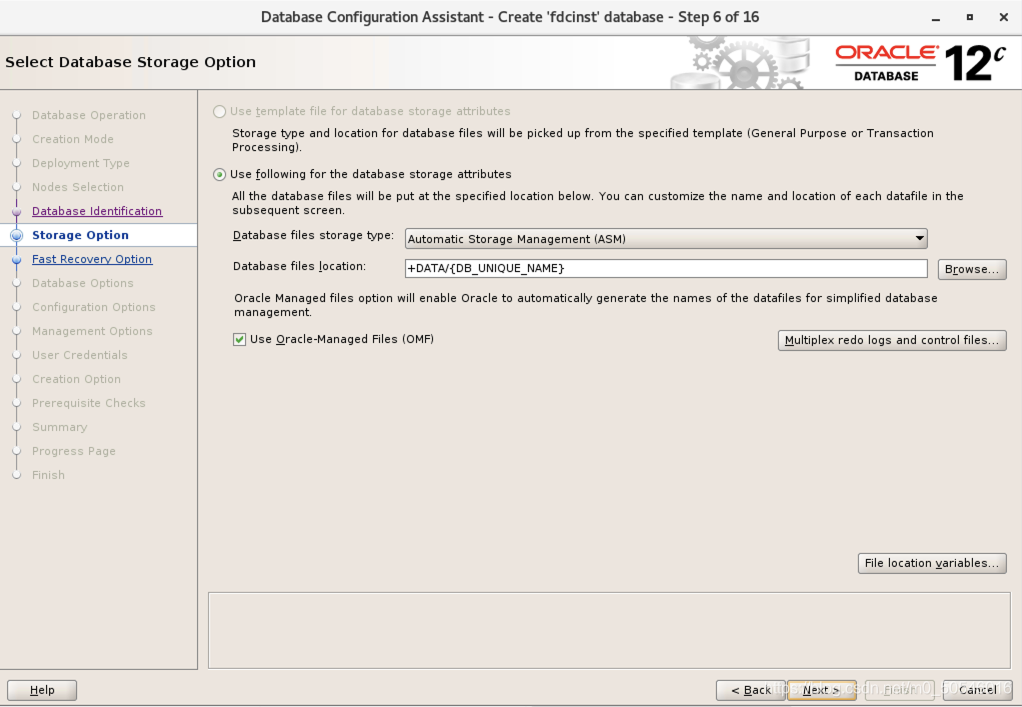Click Progress Page step label
Screen dimensions: 1022x707
(x=74, y=452)
